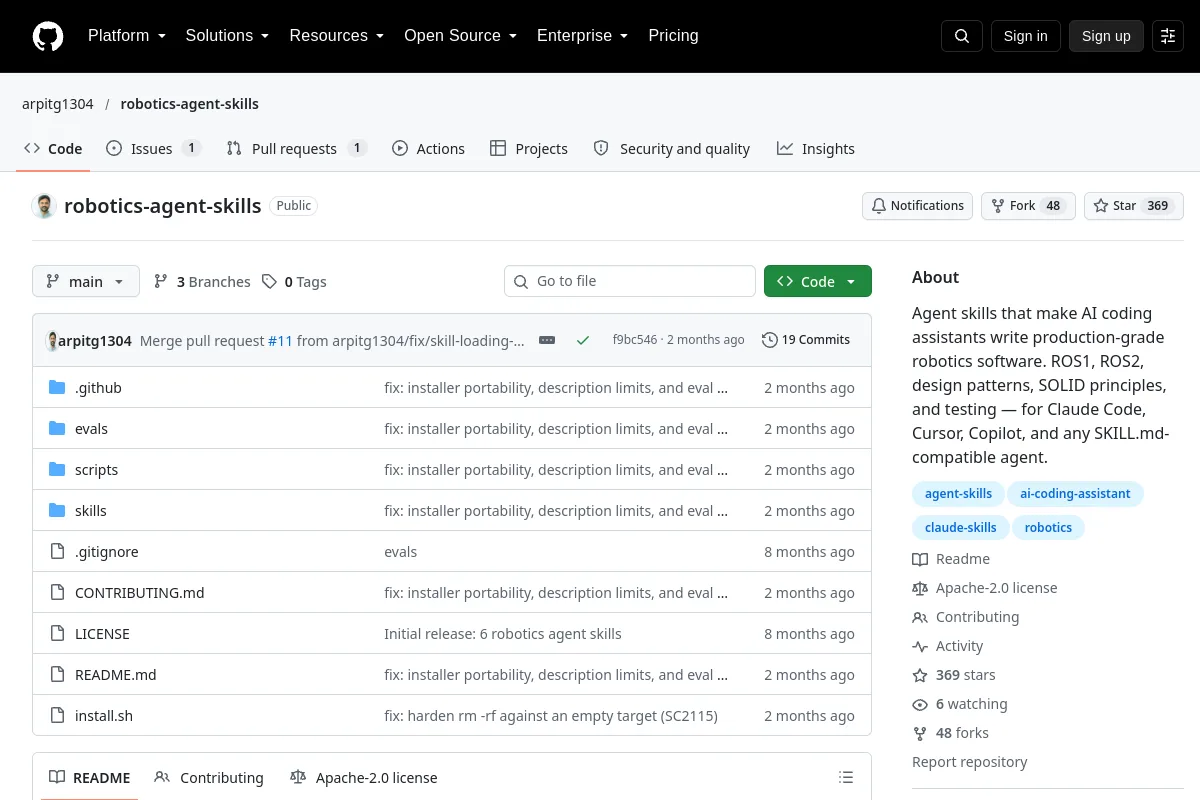This screenshot has width=1200, height=800.
Task: Open the Pull requests tab
Action: pos(296,148)
